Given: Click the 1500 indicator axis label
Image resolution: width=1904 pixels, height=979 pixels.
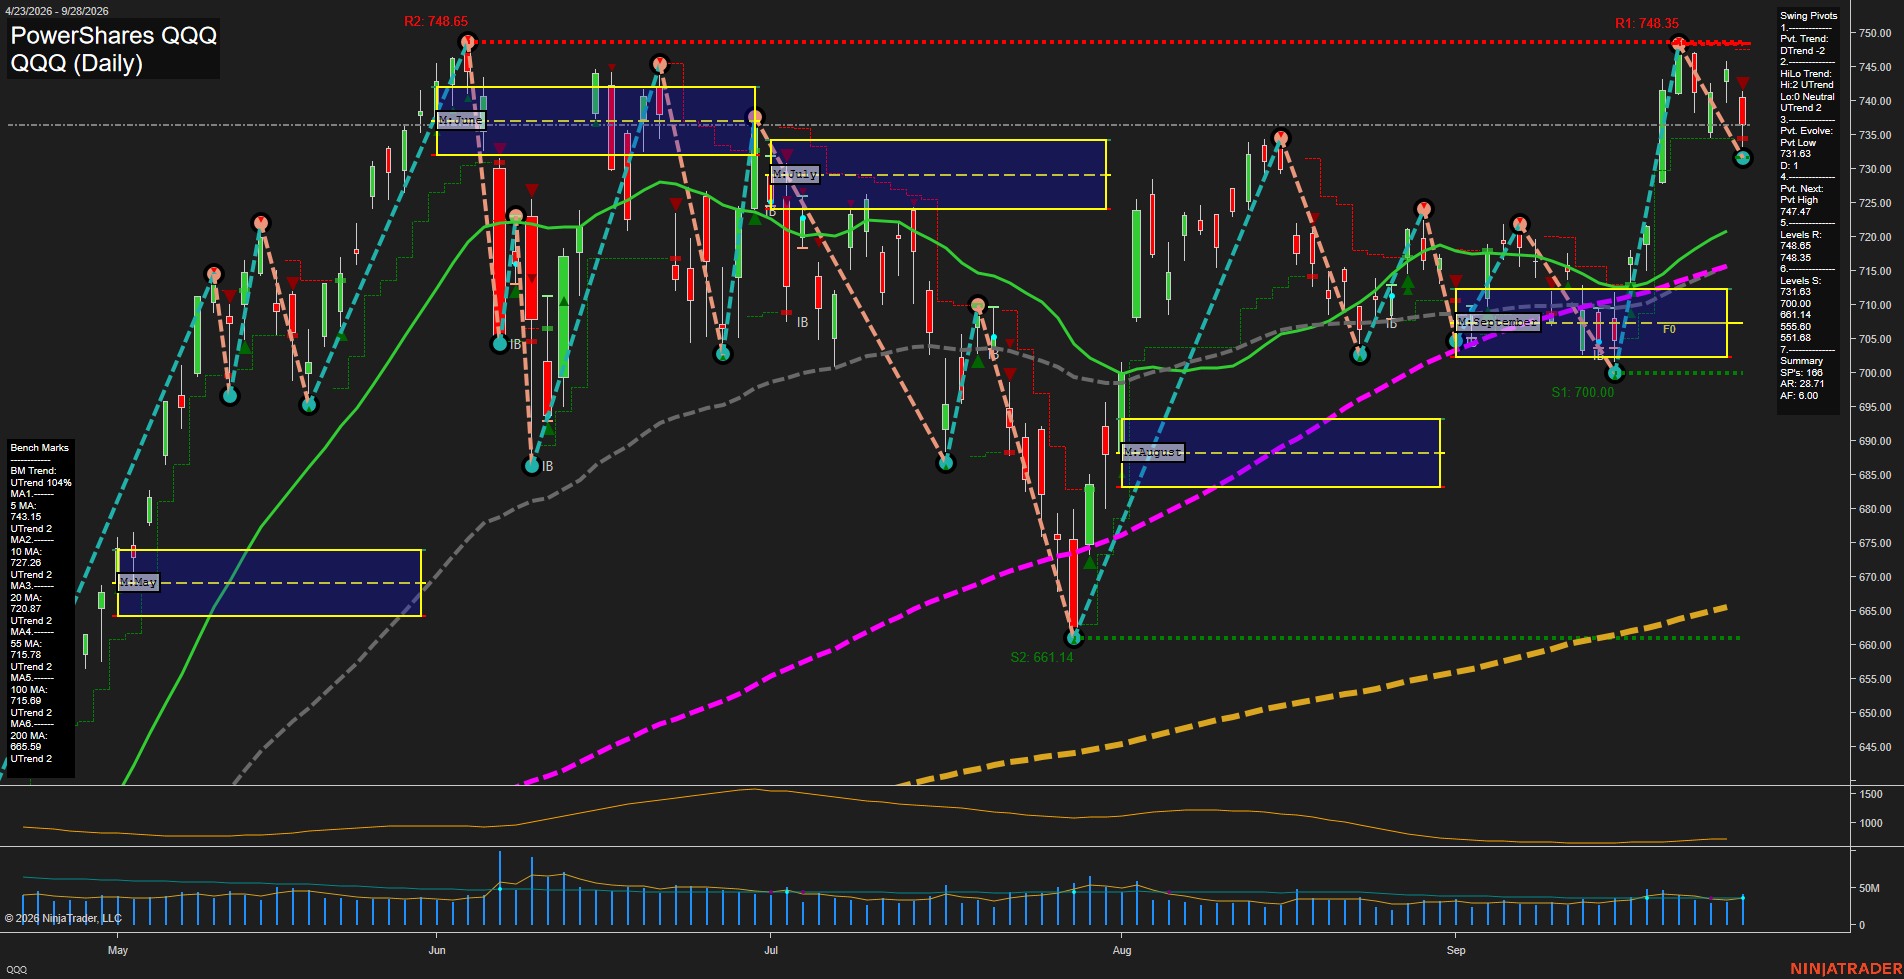Looking at the screenshot, I should [x=1871, y=794].
